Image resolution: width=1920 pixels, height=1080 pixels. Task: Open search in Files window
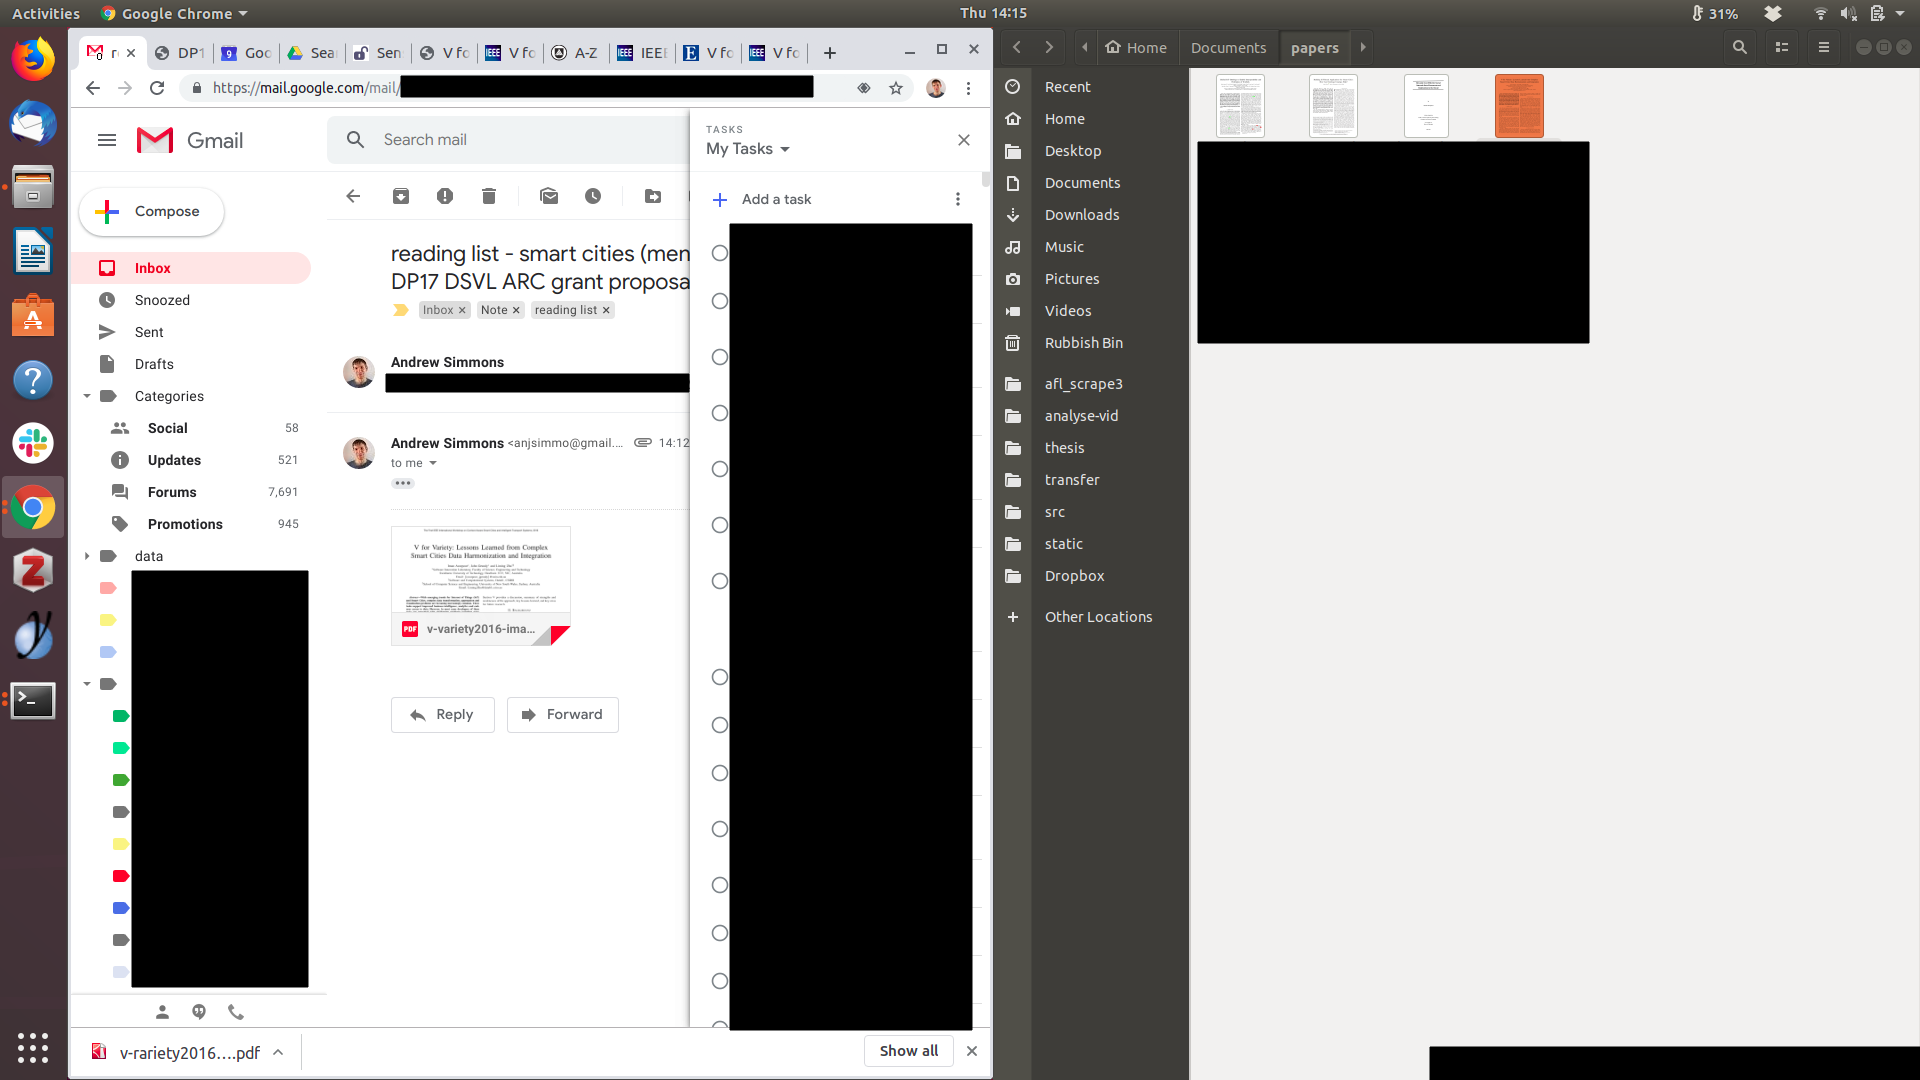coord(1740,47)
